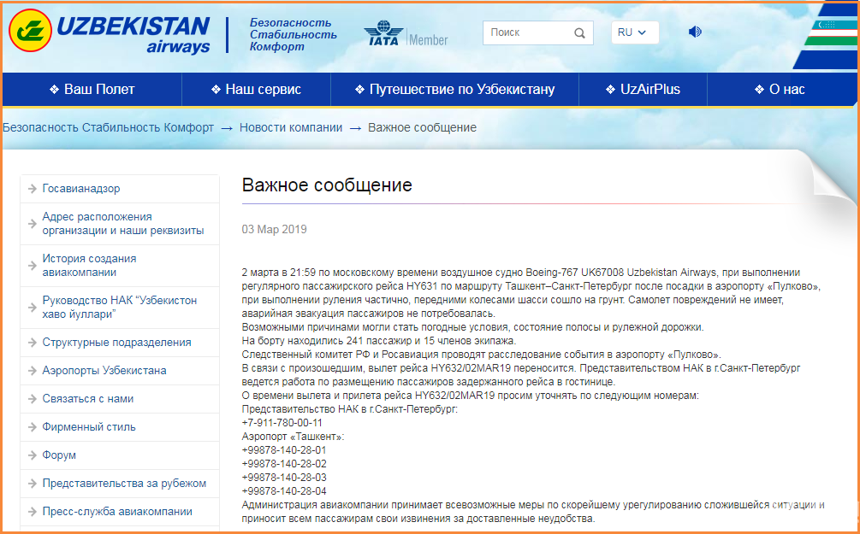
Task: Click the Важное сообщение breadcrumb text
Action: 422,128
